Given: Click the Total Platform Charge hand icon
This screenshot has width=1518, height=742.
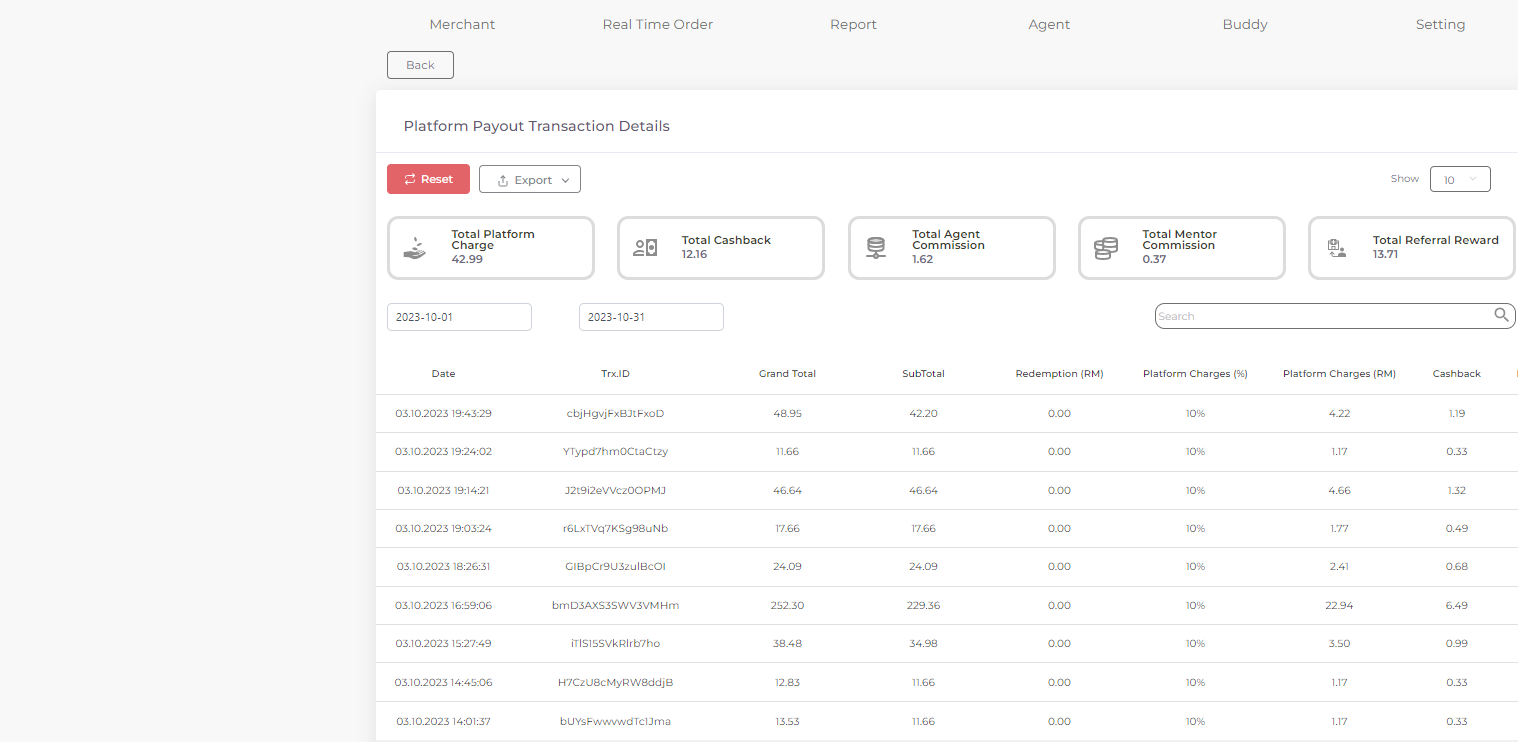Looking at the screenshot, I should pyautogui.click(x=415, y=248).
